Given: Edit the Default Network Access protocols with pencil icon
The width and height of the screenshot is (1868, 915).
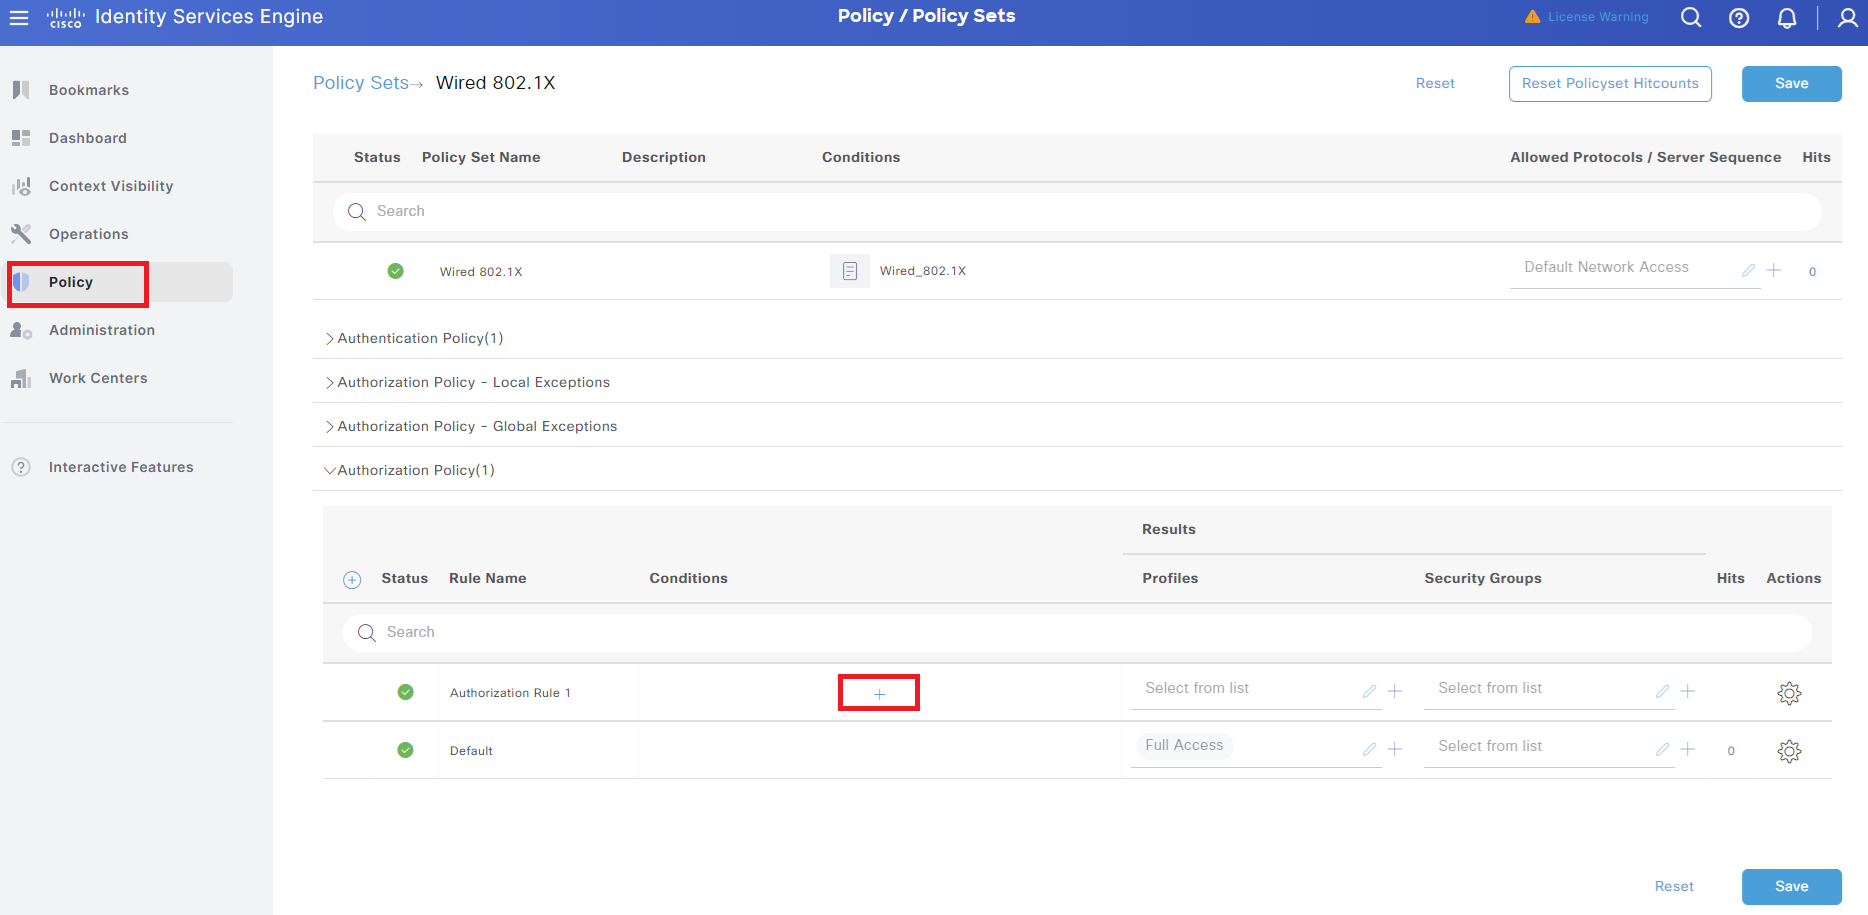Looking at the screenshot, I should click(x=1748, y=269).
